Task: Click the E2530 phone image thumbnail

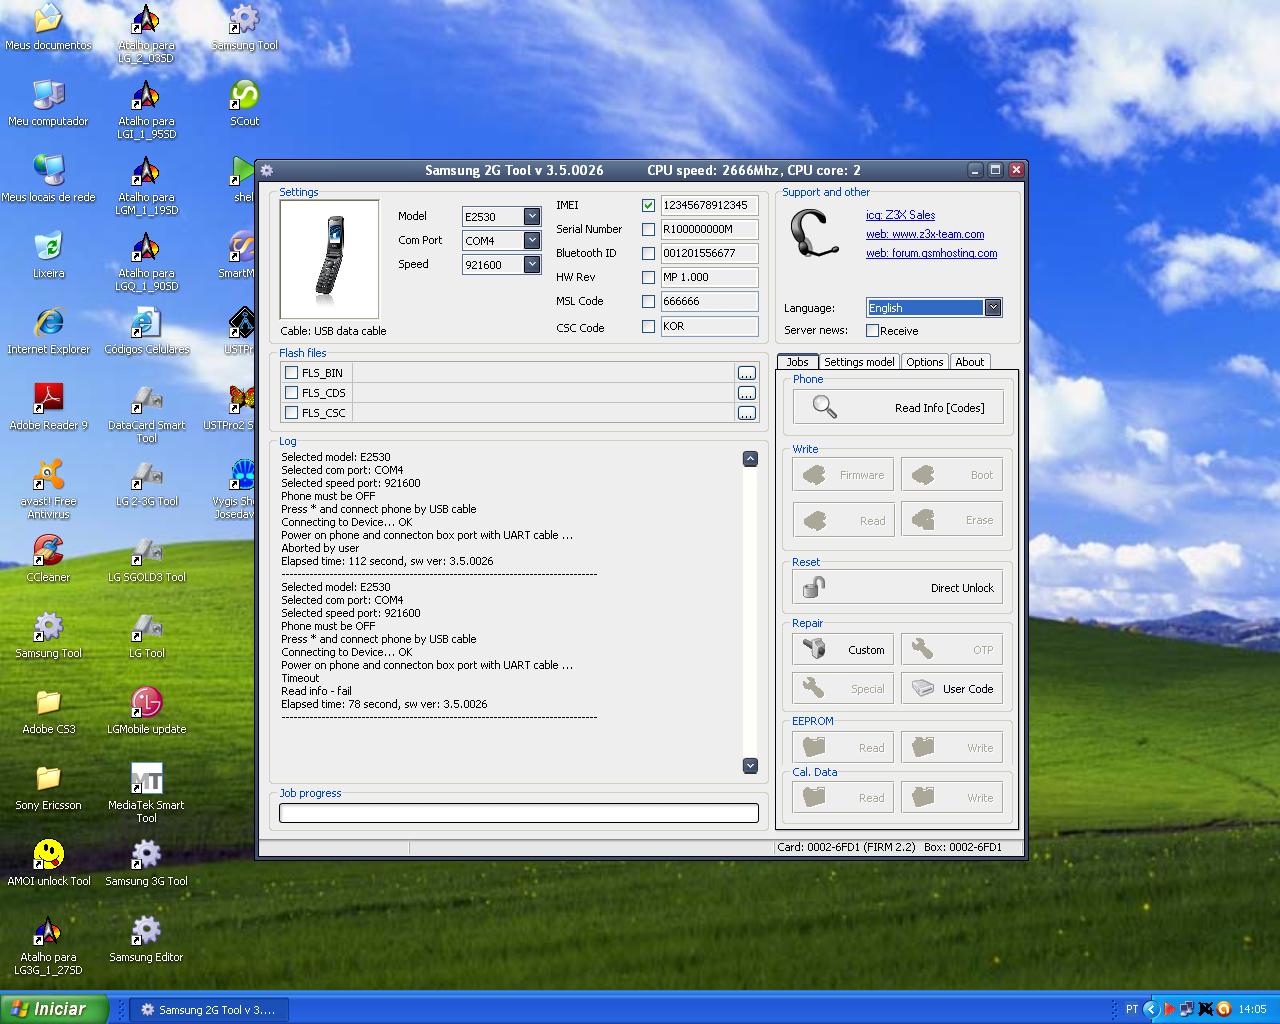Action: pyautogui.click(x=329, y=259)
